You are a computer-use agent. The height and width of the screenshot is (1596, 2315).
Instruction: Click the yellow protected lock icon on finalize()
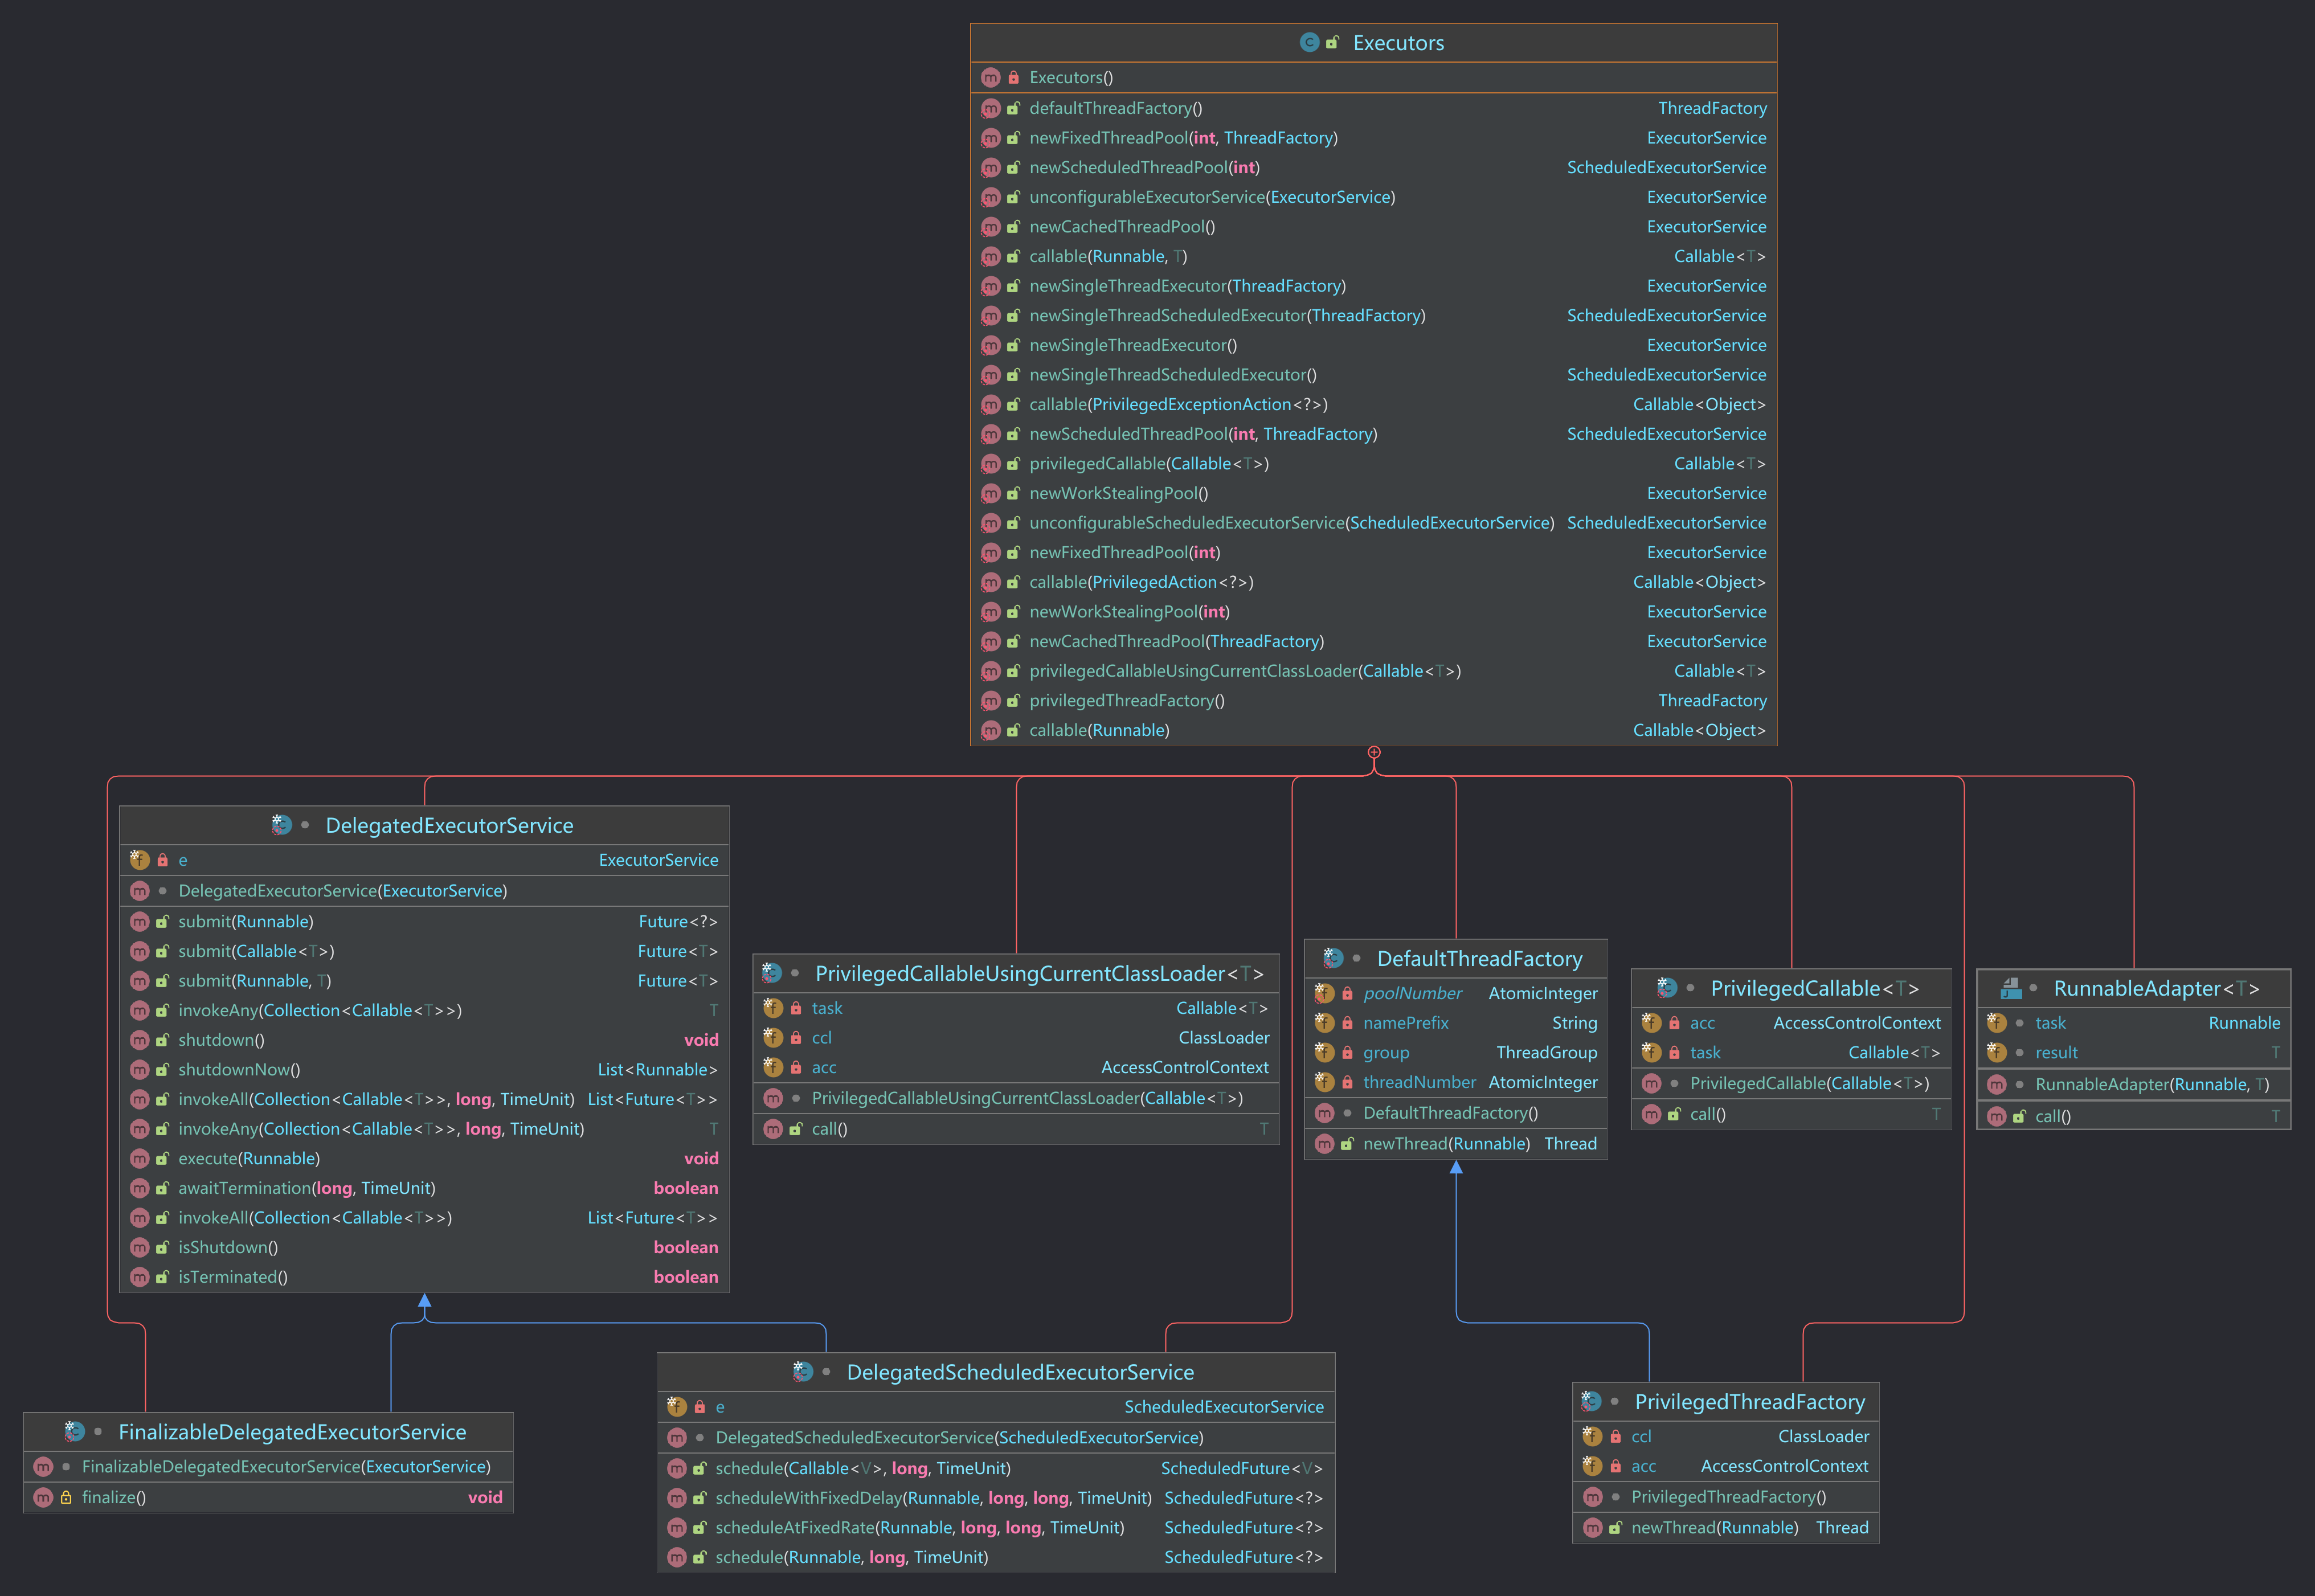(66, 1497)
